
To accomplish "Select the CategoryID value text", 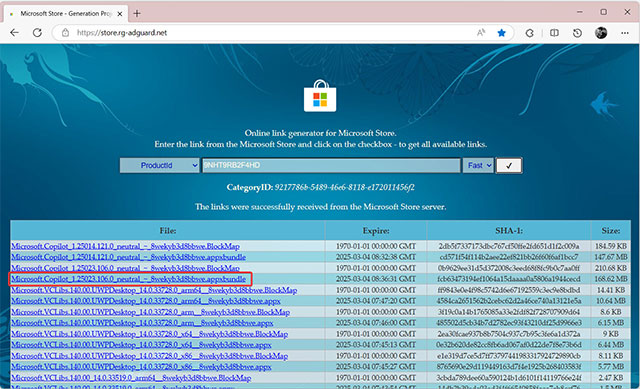I will [344, 187].
